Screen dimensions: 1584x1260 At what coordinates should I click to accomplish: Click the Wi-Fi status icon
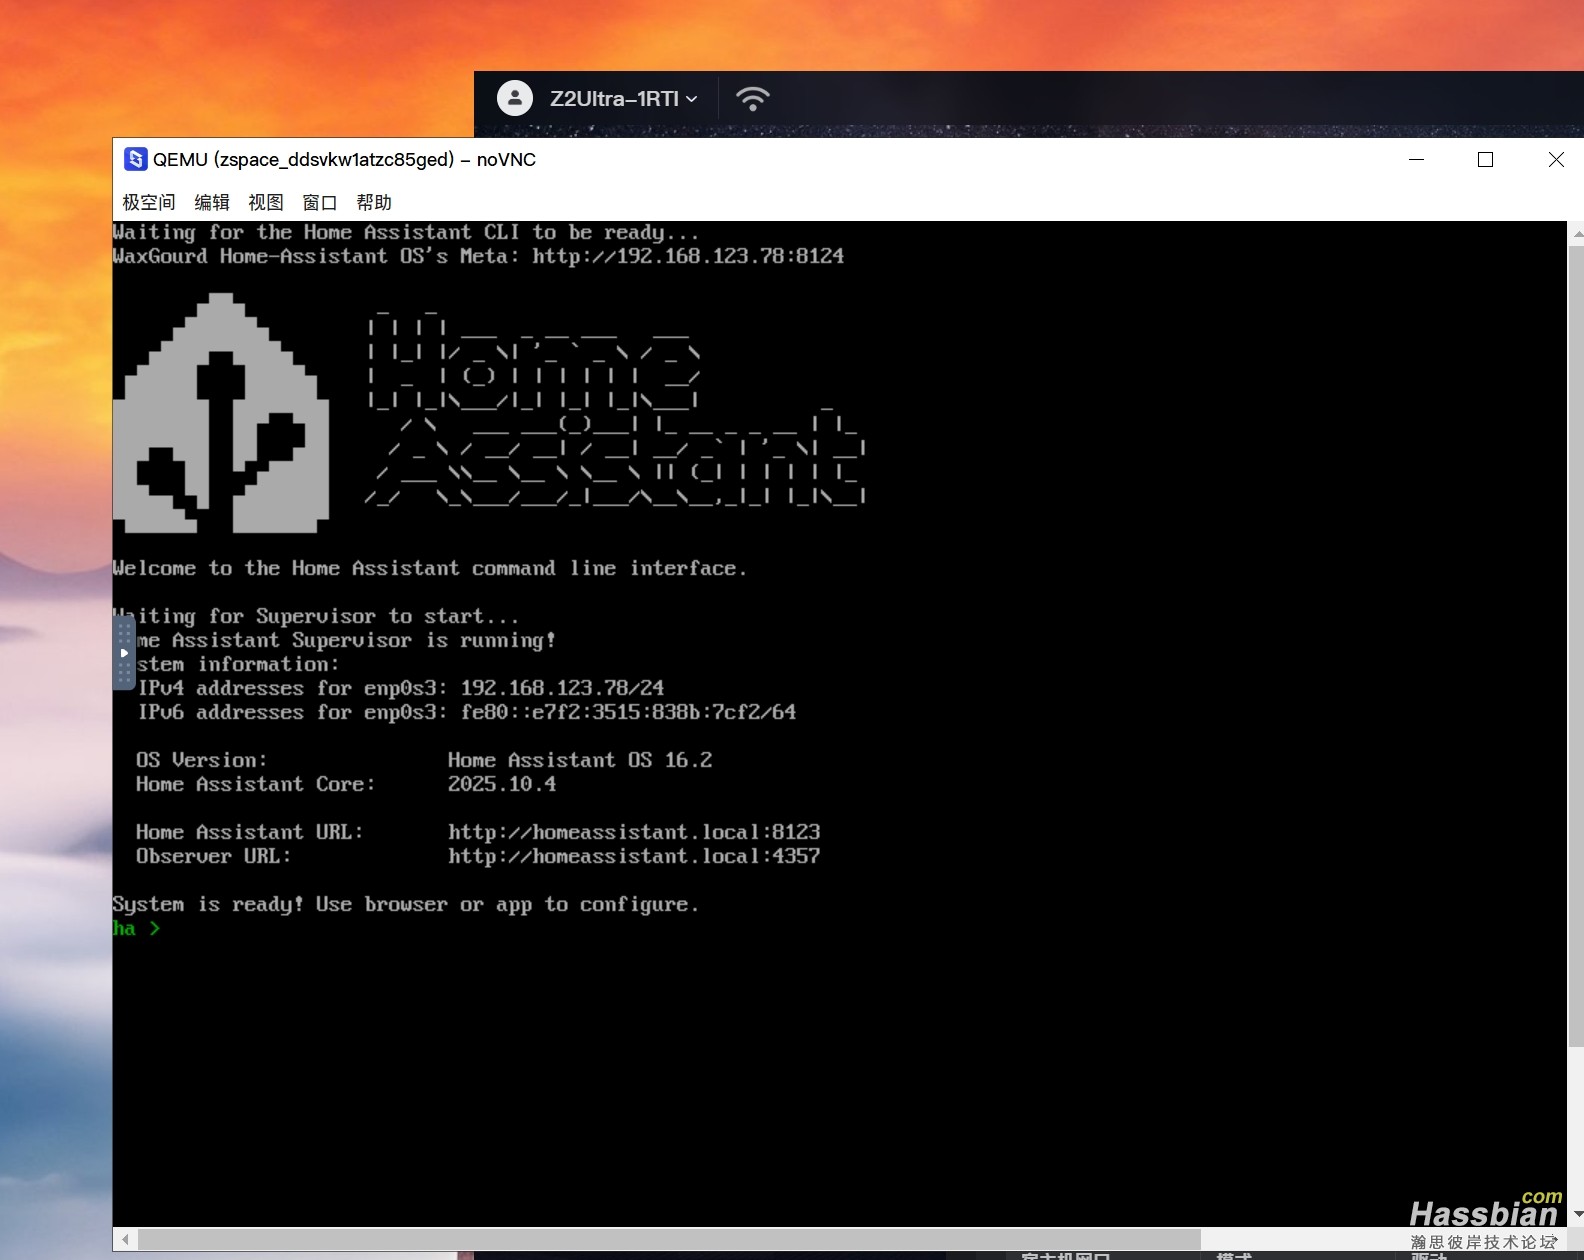[752, 98]
